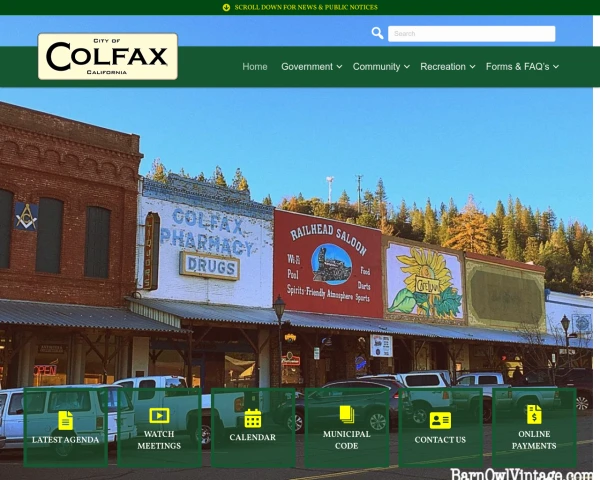Screen dimensions: 600x480
Task: Click 'Scroll down for news & public notices'
Action: tap(306, 7)
